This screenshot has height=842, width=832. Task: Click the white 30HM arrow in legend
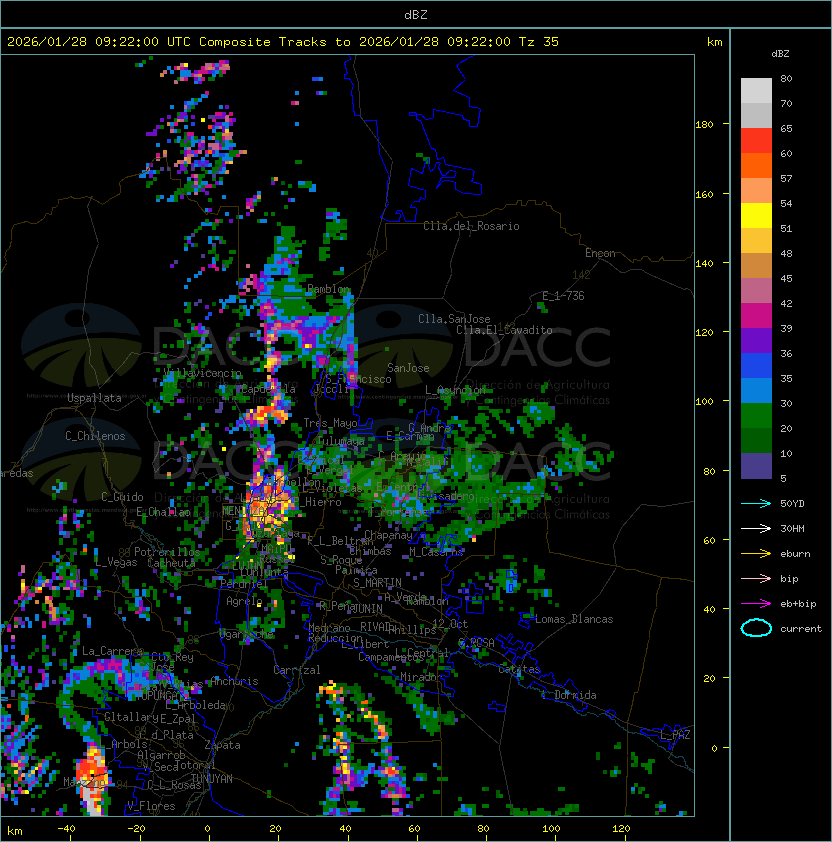756,528
